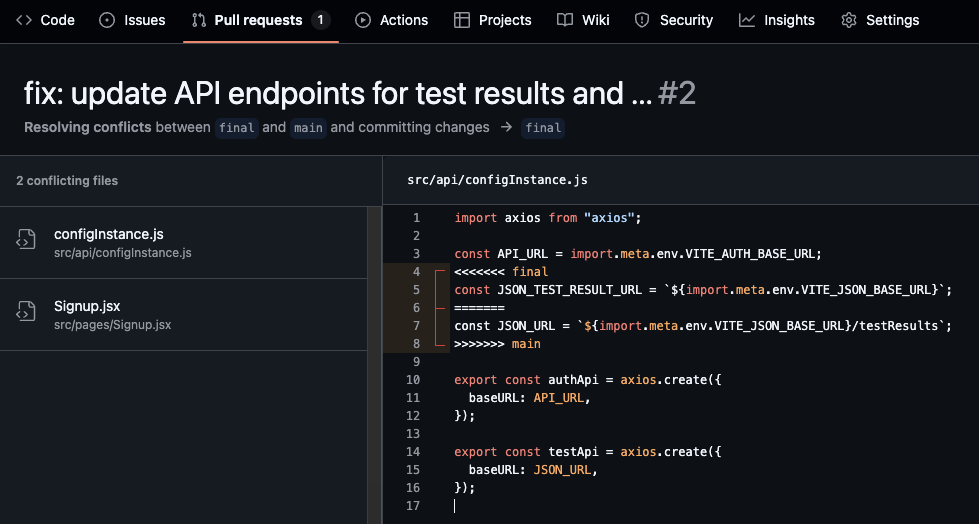Select Signup.jsx in conflicting files list
979x524 pixels.
coord(87,306)
